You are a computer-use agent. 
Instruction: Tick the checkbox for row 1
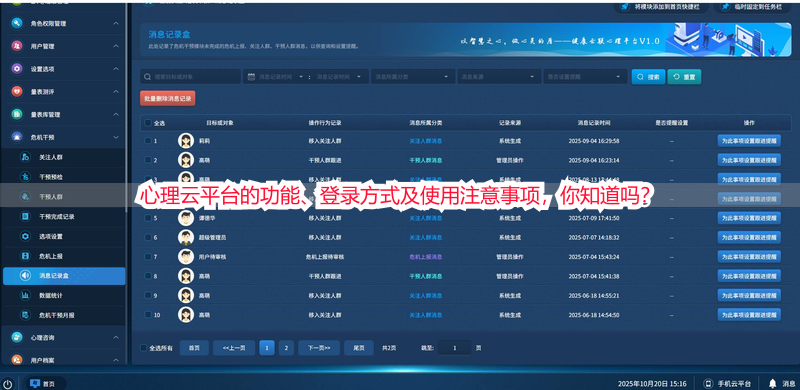click(148, 141)
